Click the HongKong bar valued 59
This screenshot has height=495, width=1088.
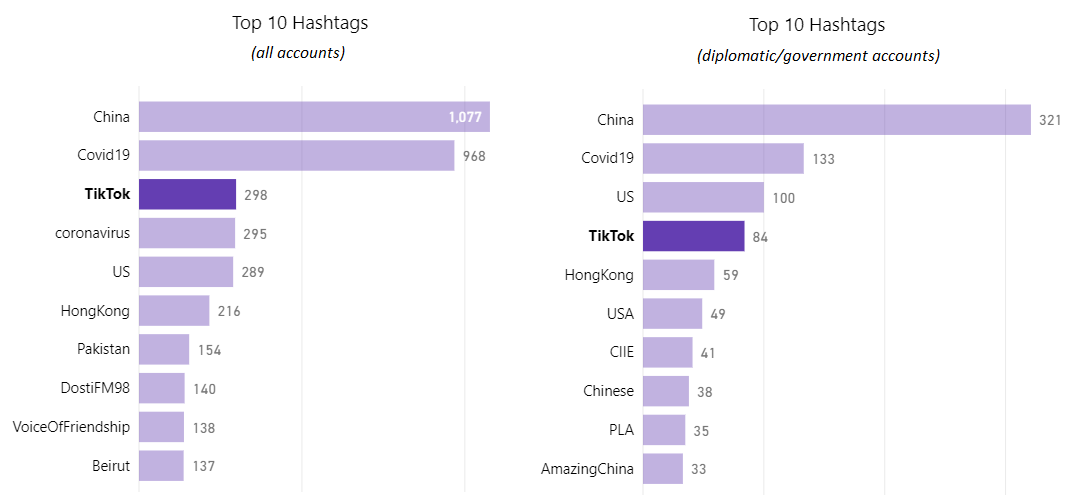(679, 275)
